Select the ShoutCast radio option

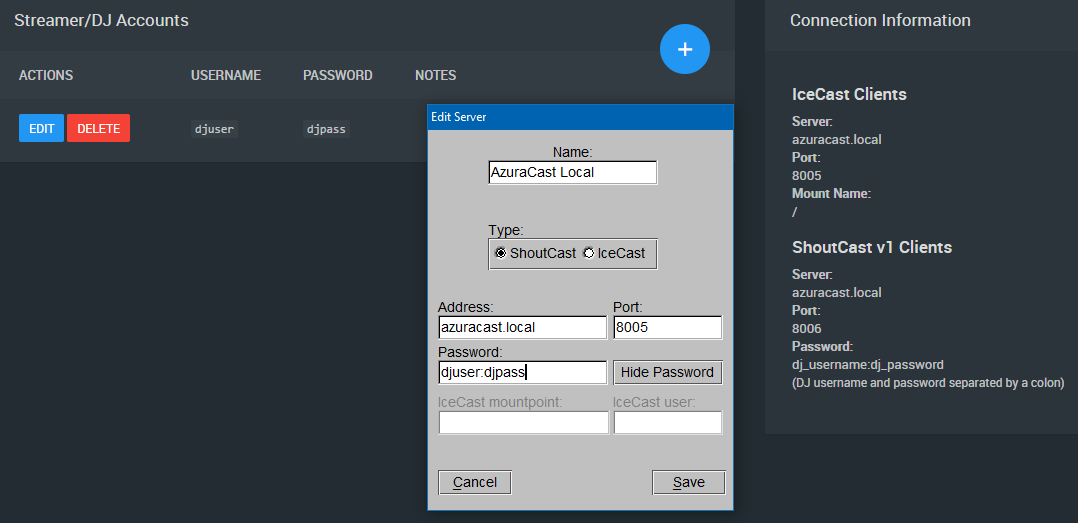click(x=536, y=253)
